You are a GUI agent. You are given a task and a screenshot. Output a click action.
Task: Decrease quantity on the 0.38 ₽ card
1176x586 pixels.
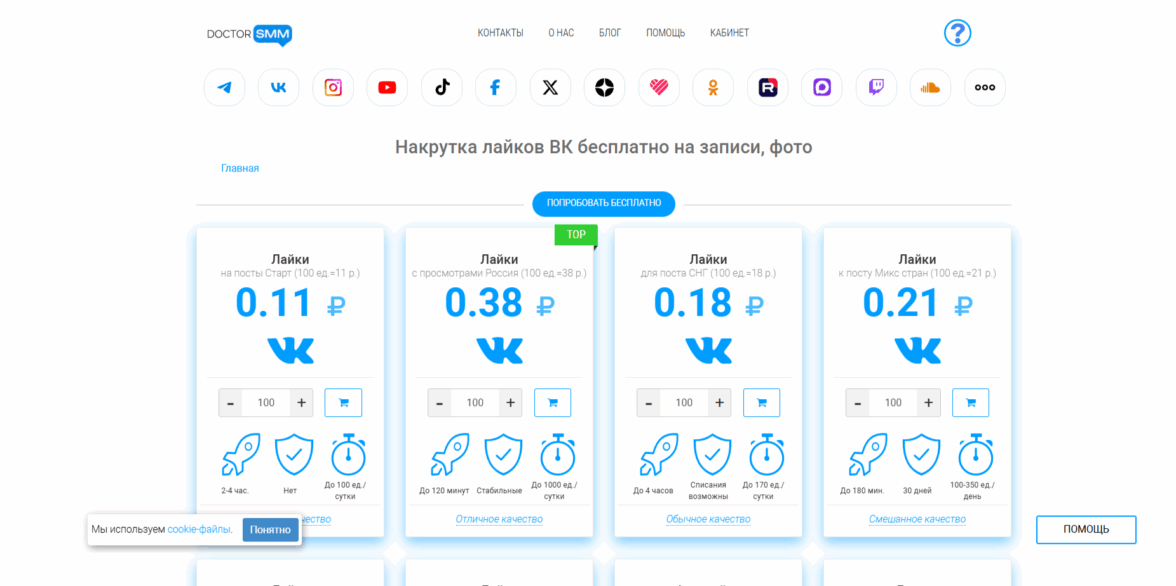click(440, 403)
